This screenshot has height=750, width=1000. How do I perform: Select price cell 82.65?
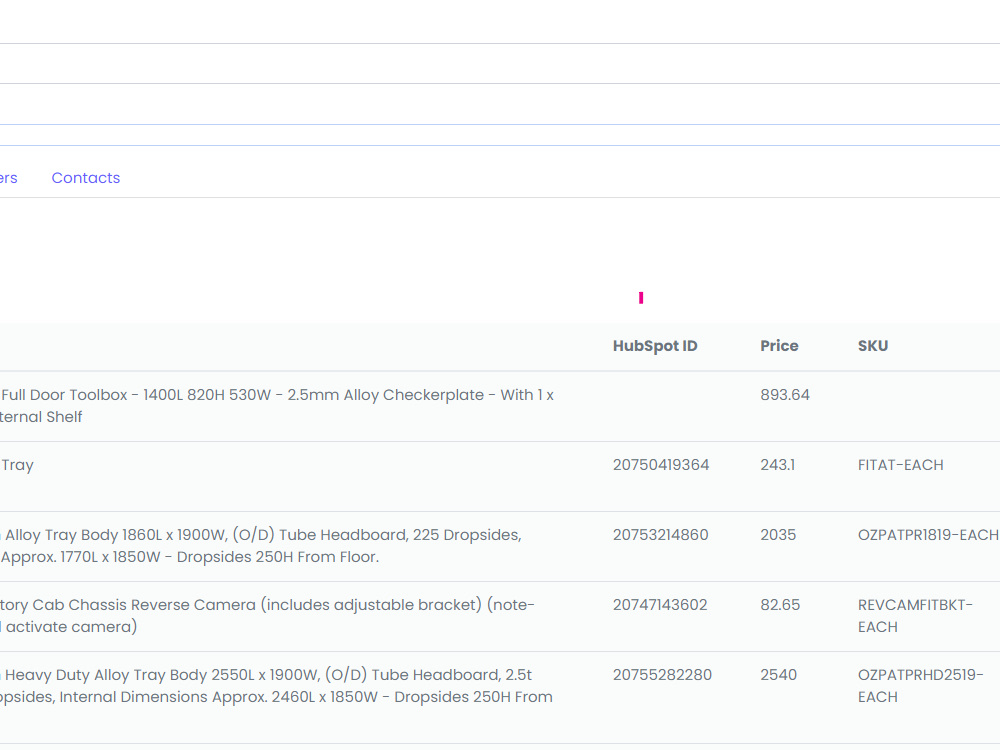780,605
